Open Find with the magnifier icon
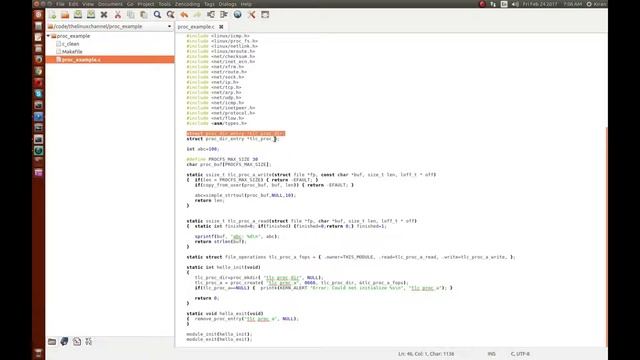The image size is (640, 360). (157, 15)
